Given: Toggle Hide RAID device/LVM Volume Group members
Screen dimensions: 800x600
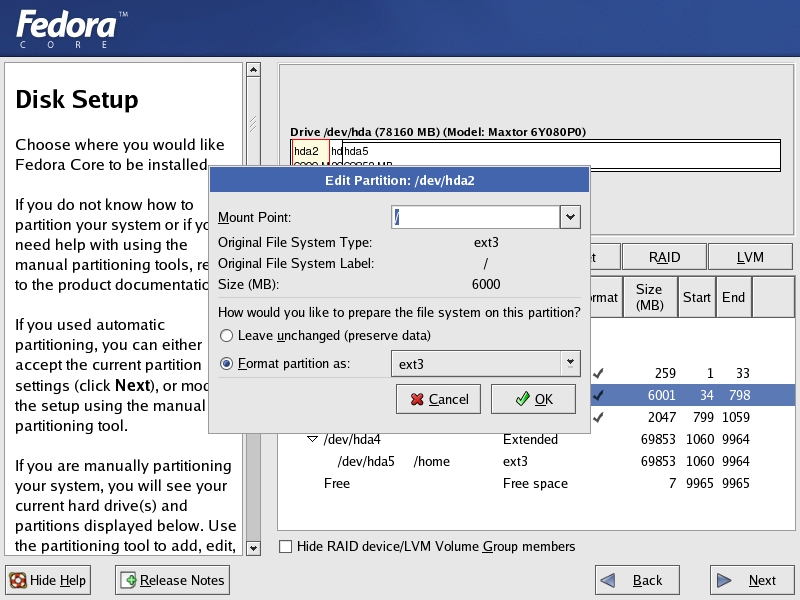Looking at the screenshot, I should click(286, 546).
